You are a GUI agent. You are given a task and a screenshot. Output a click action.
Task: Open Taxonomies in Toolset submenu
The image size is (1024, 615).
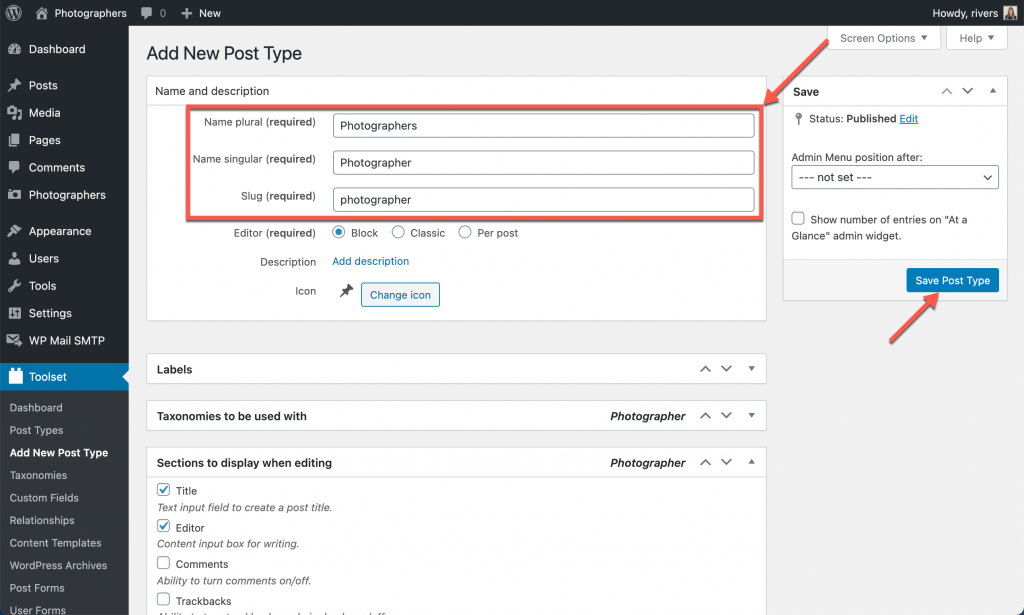[x=39, y=475]
